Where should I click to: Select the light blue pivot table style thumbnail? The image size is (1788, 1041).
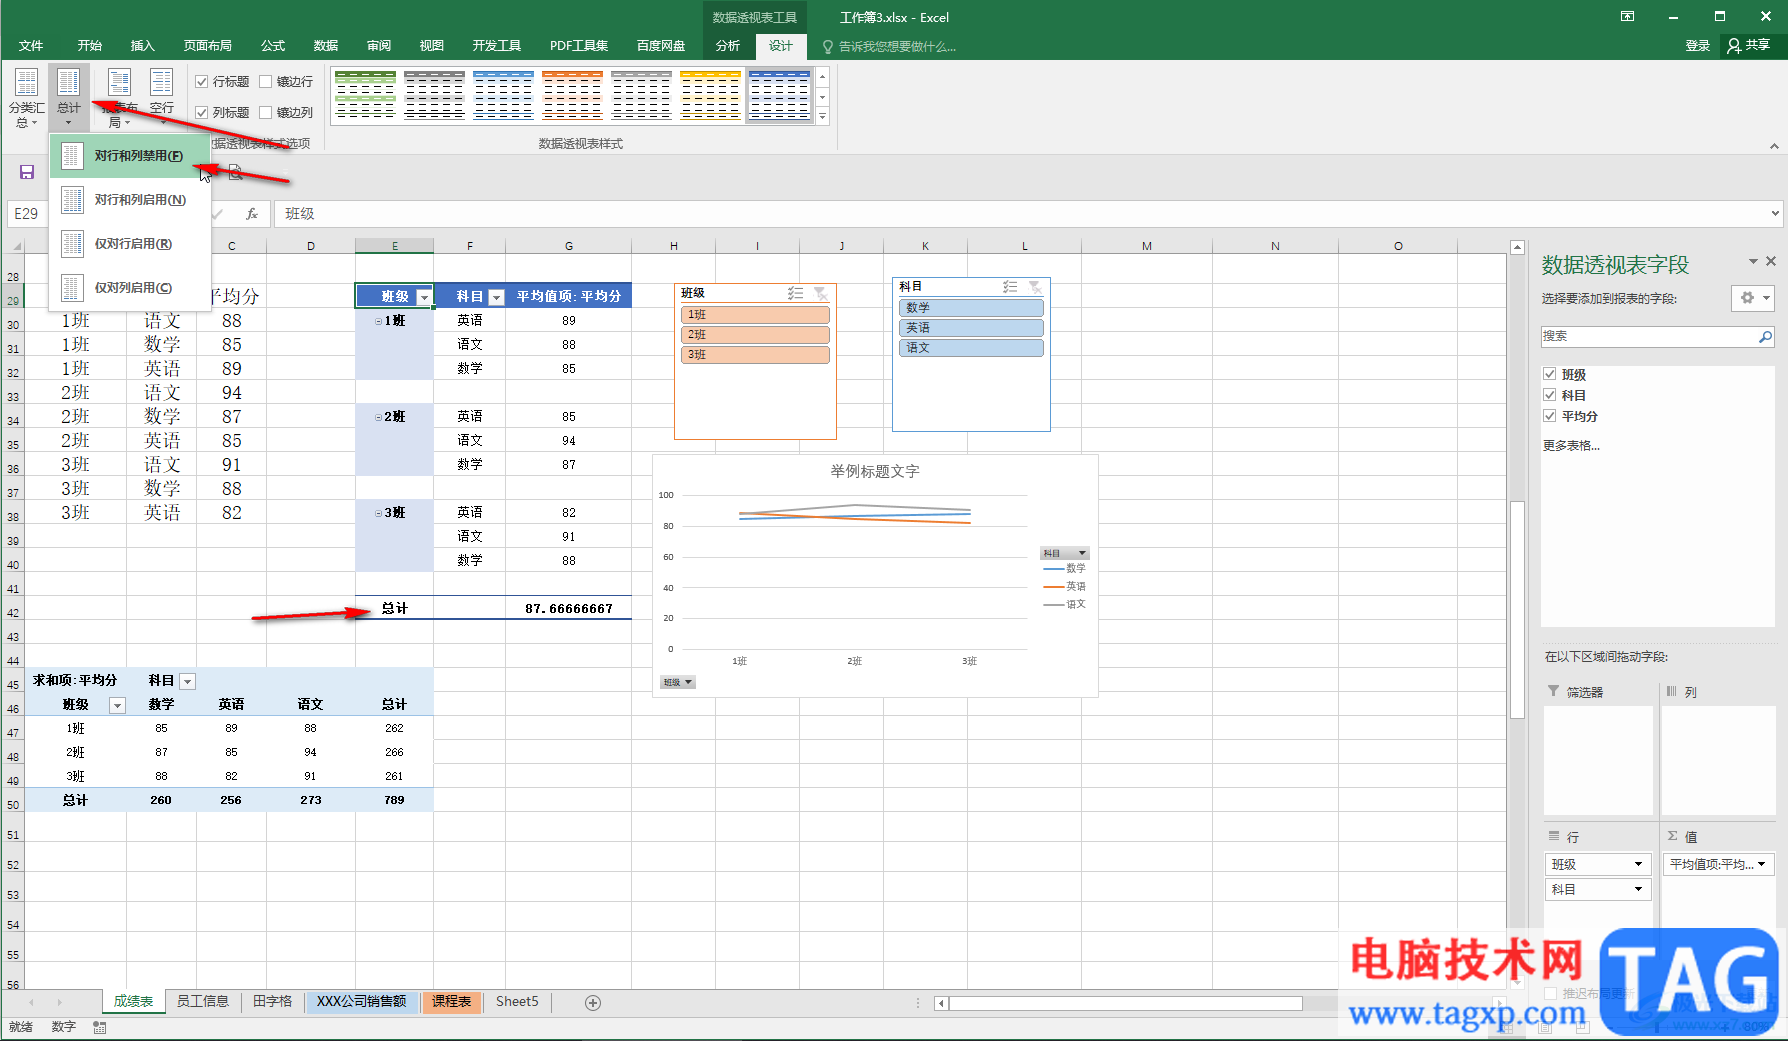pos(503,95)
